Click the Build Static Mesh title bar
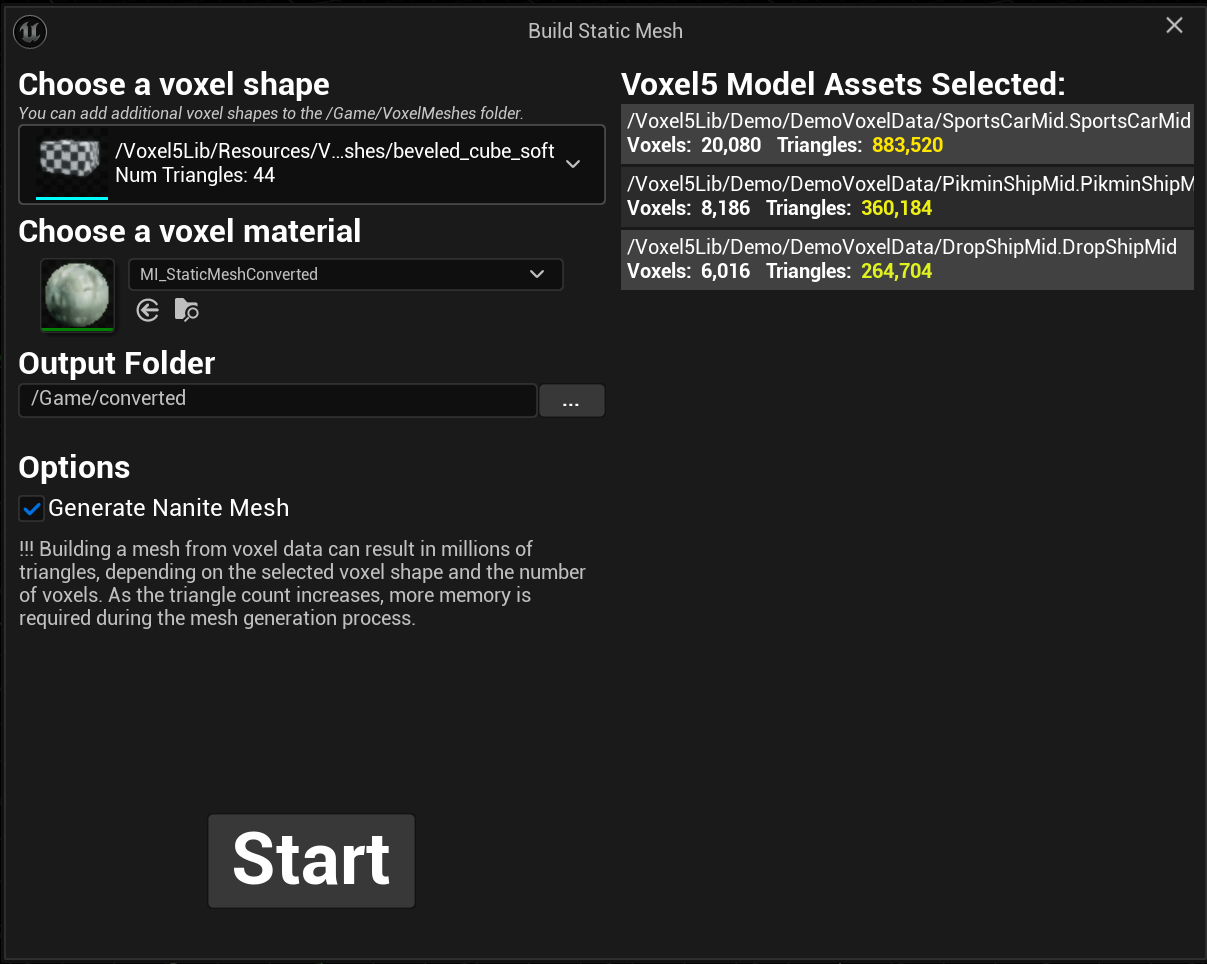The image size is (1207, 964). coord(605,31)
